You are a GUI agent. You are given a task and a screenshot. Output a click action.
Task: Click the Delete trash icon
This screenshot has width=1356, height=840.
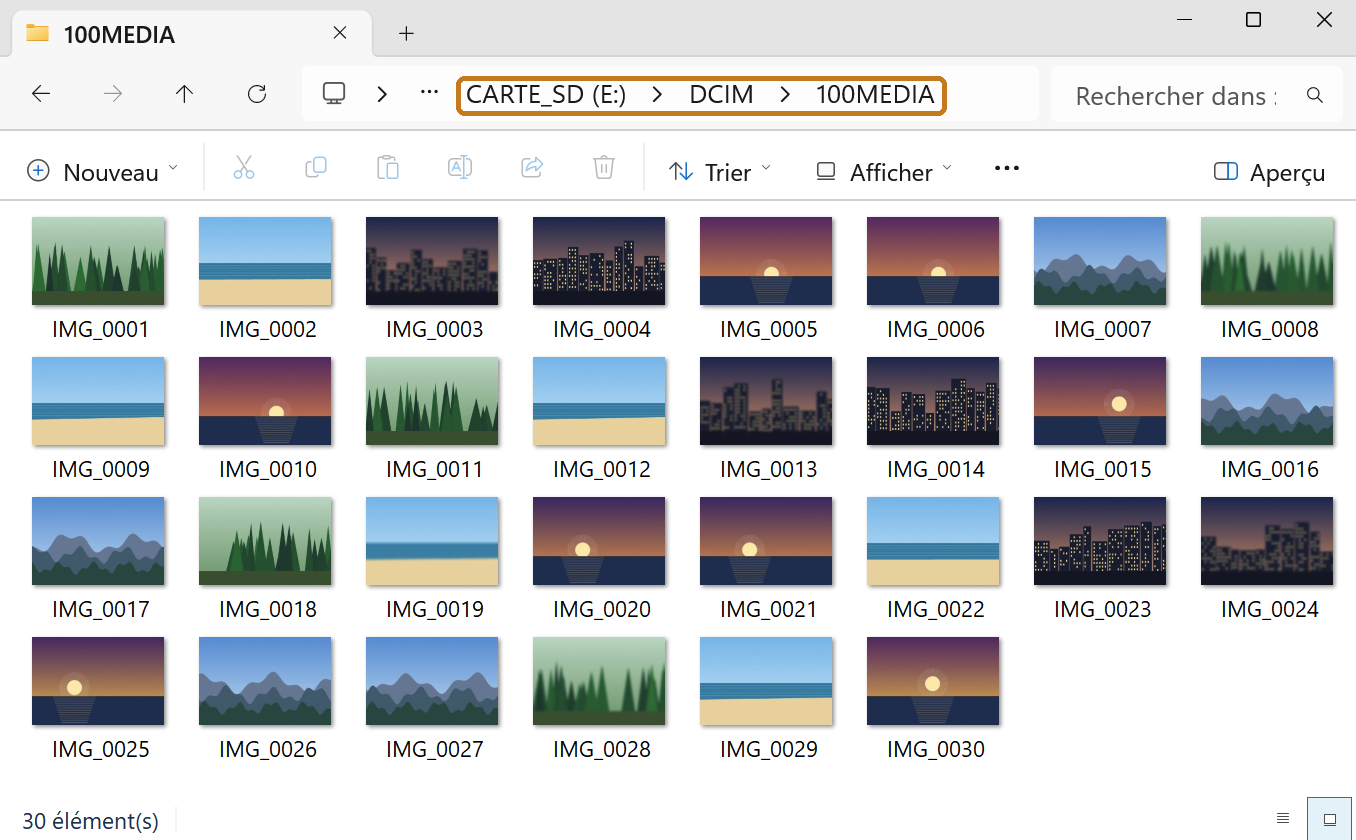603,168
